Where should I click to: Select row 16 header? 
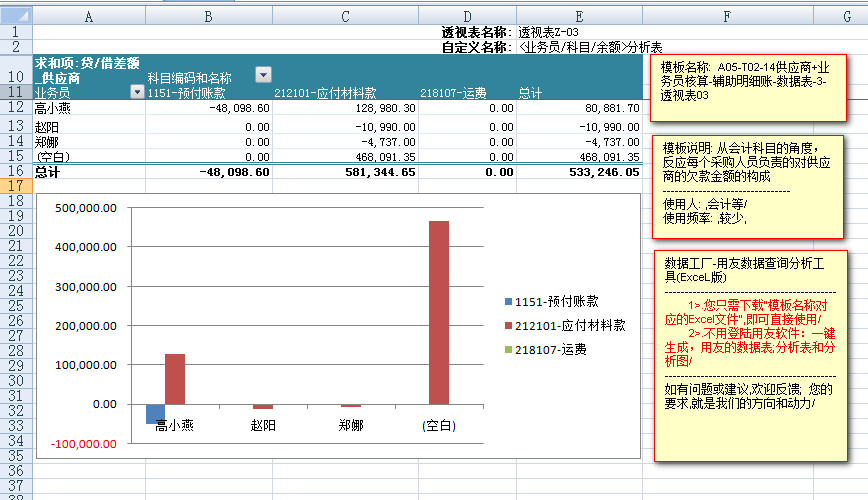(x=16, y=172)
